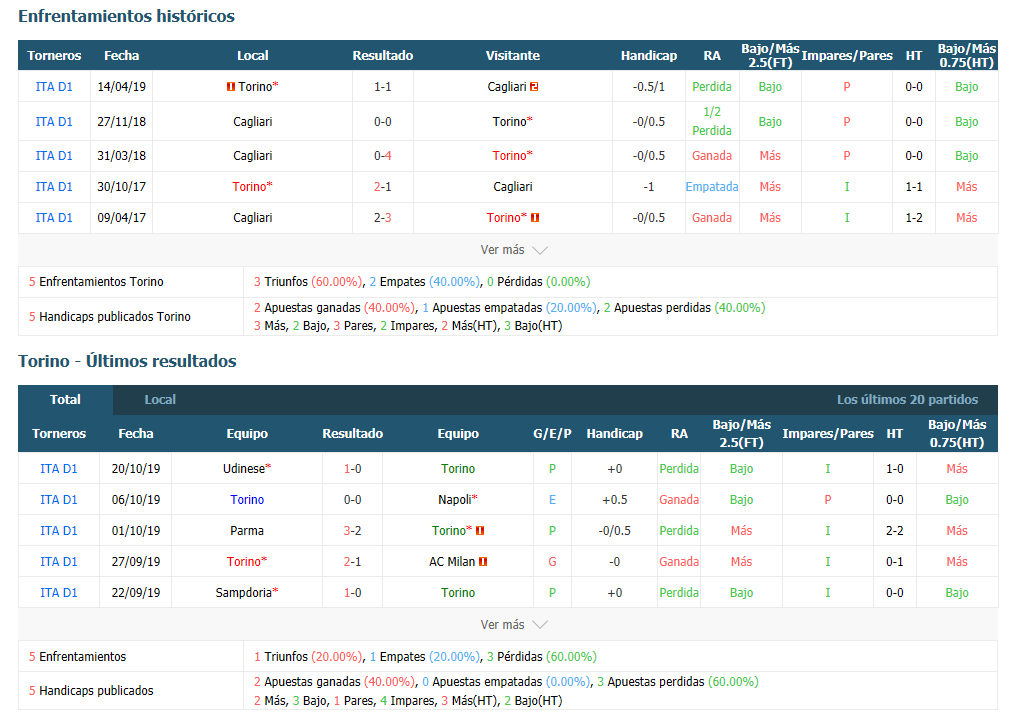
Task: Click Empatada RA value on 30/10/17
Action: [712, 187]
